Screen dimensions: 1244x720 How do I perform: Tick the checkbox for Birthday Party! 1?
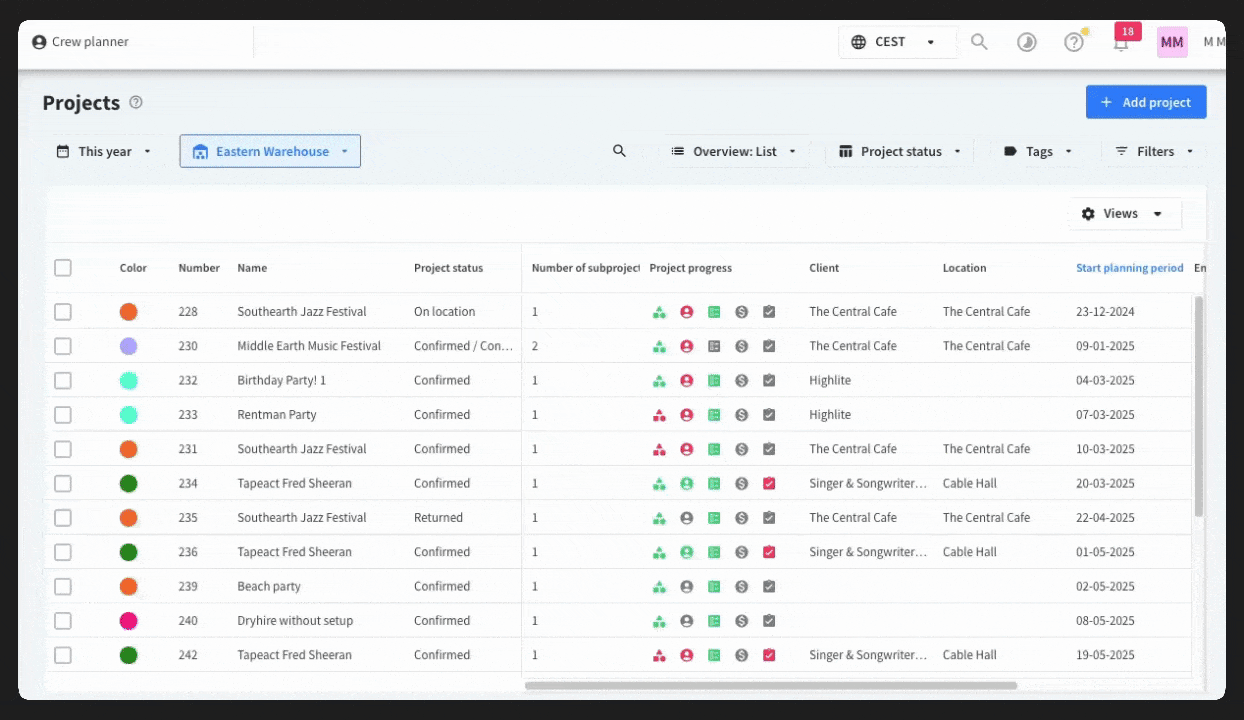(63, 381)
